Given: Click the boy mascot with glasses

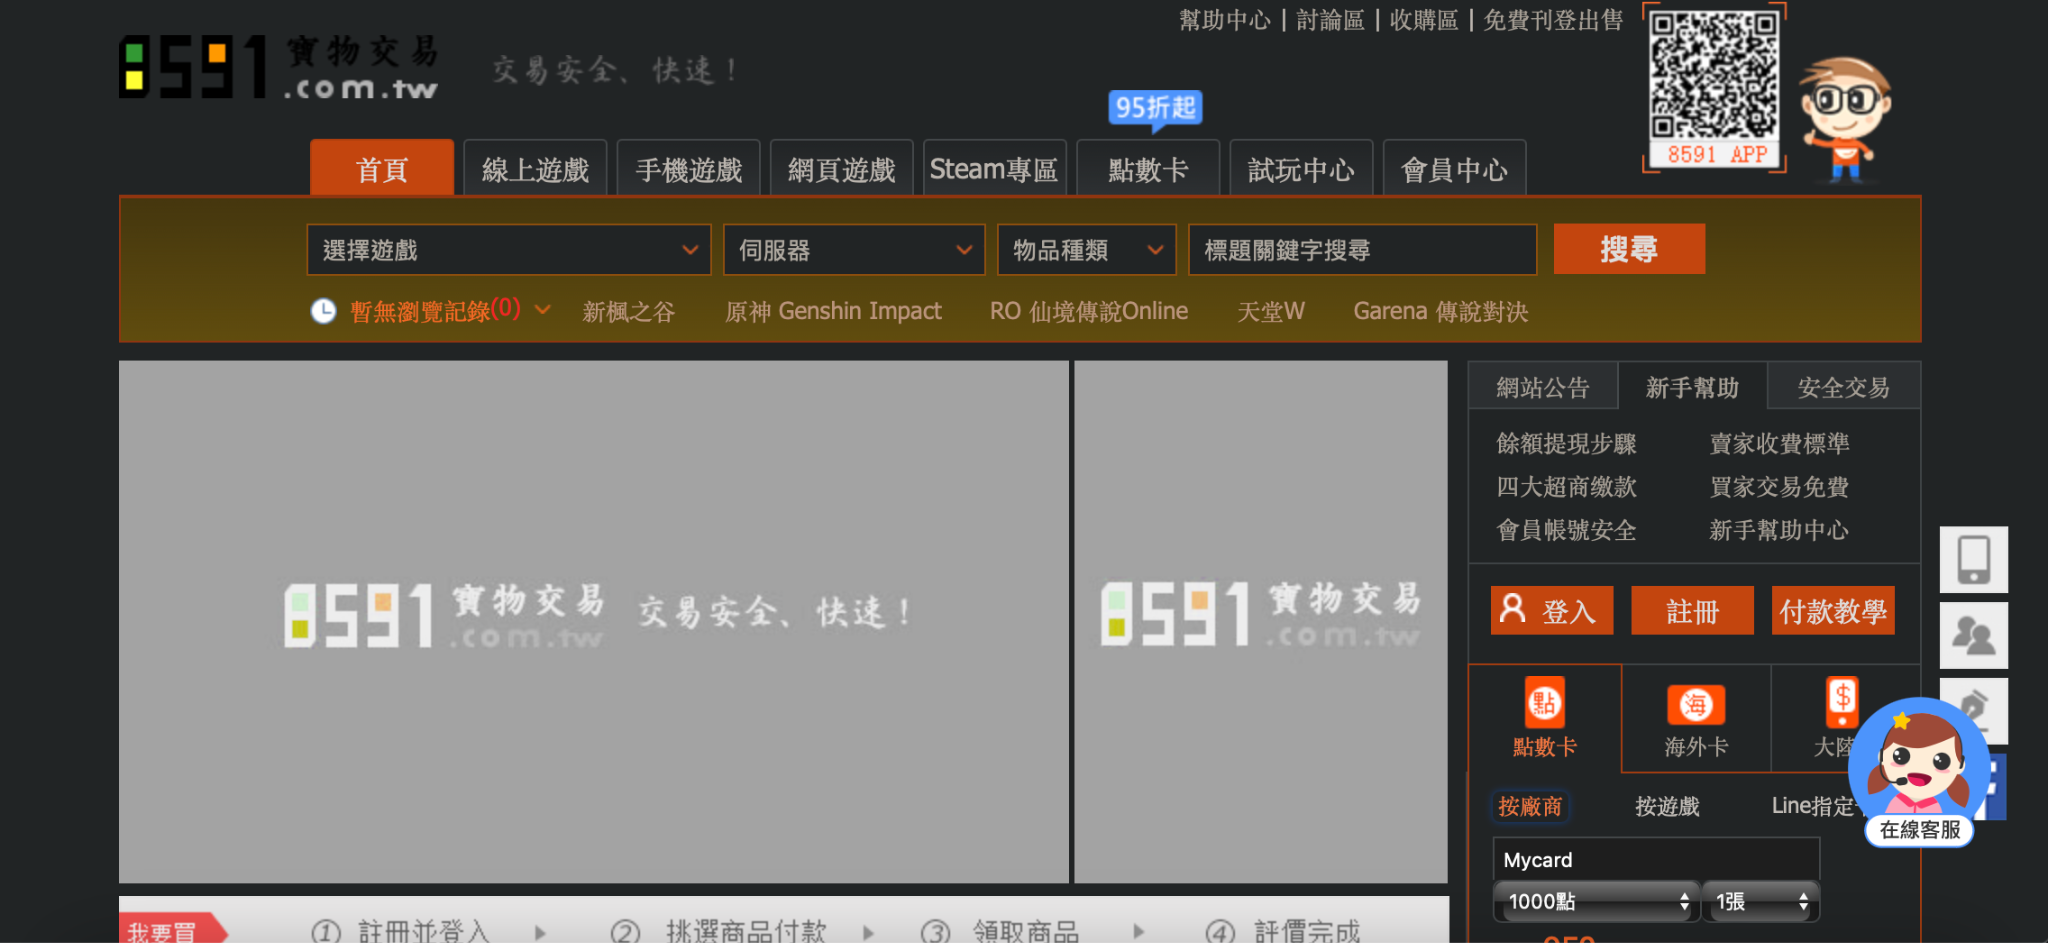Looking at the screenshot, I should tap(1845, 120).
